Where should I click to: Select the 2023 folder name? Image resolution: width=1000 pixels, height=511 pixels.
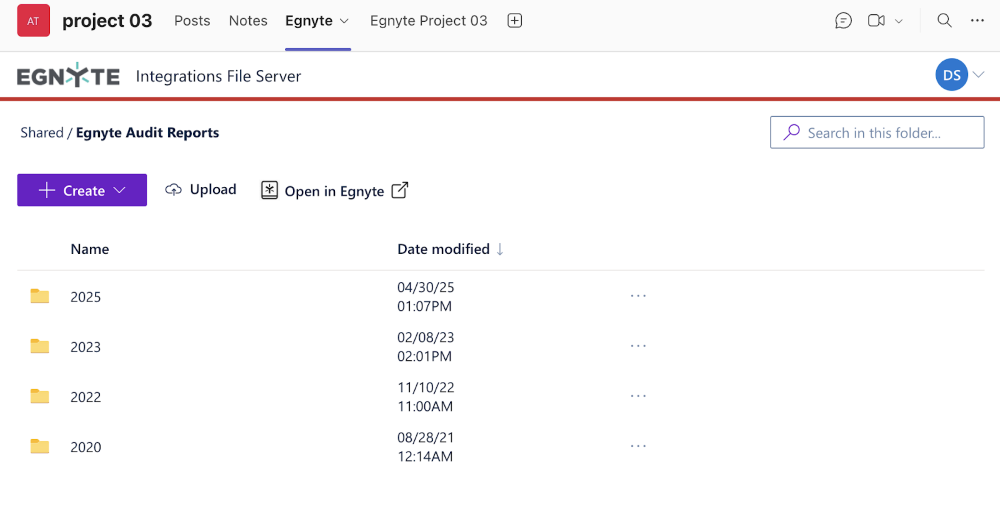point(85,347)
